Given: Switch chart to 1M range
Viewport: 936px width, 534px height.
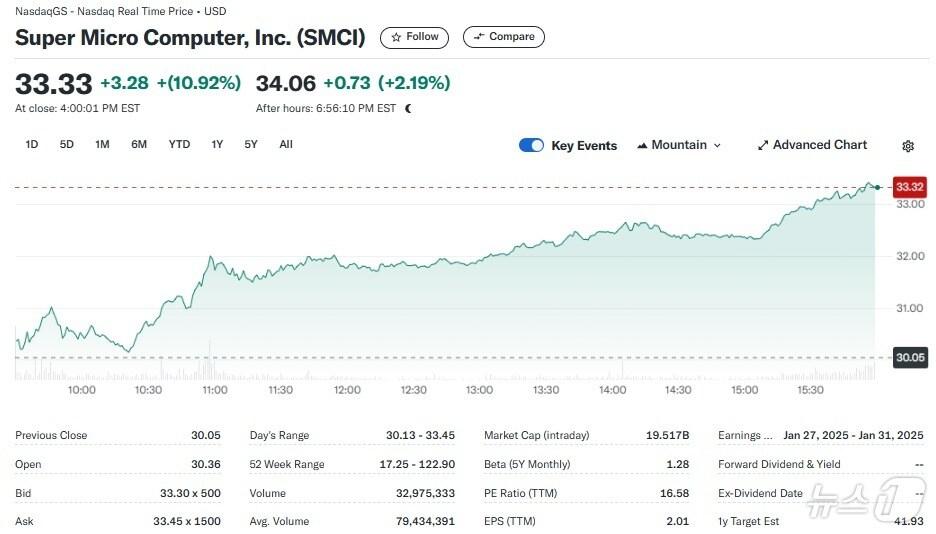Looking at the screenshot, I should (x=102, y=144).
